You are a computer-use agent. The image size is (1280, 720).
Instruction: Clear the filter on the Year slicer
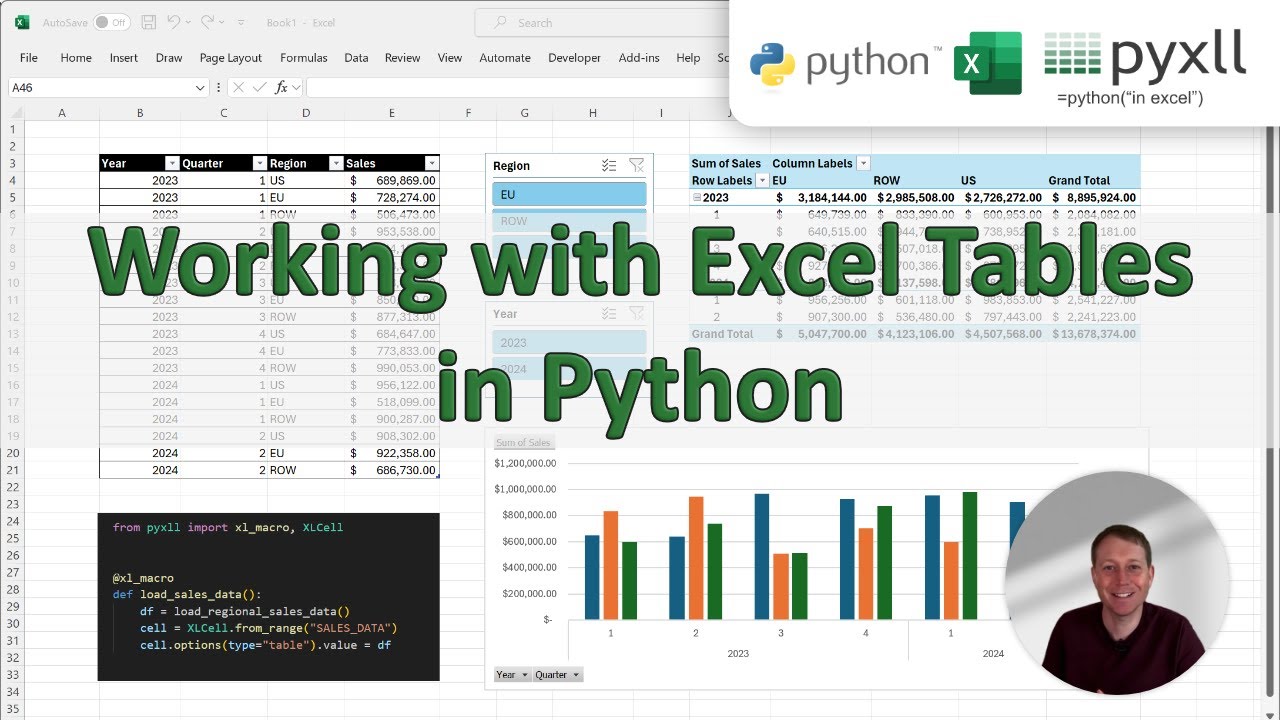click(x=636, y=313)
